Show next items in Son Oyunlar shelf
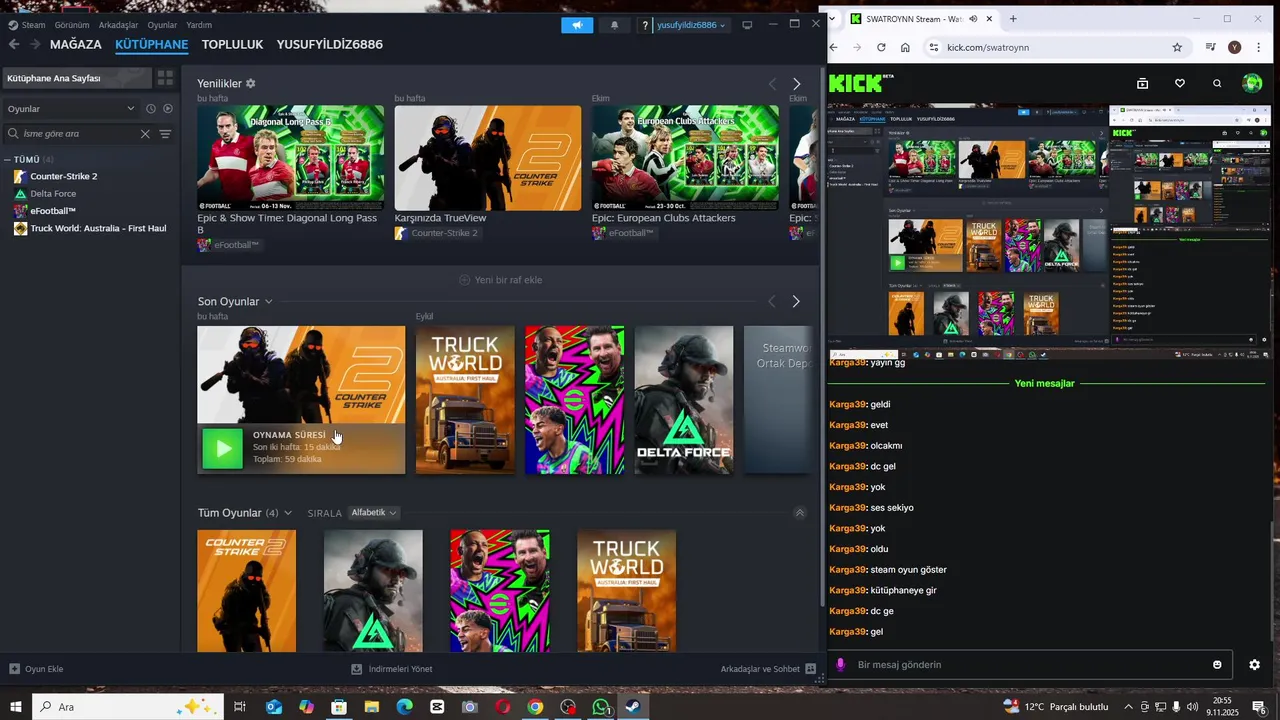1280x720 pixels. 796,301
